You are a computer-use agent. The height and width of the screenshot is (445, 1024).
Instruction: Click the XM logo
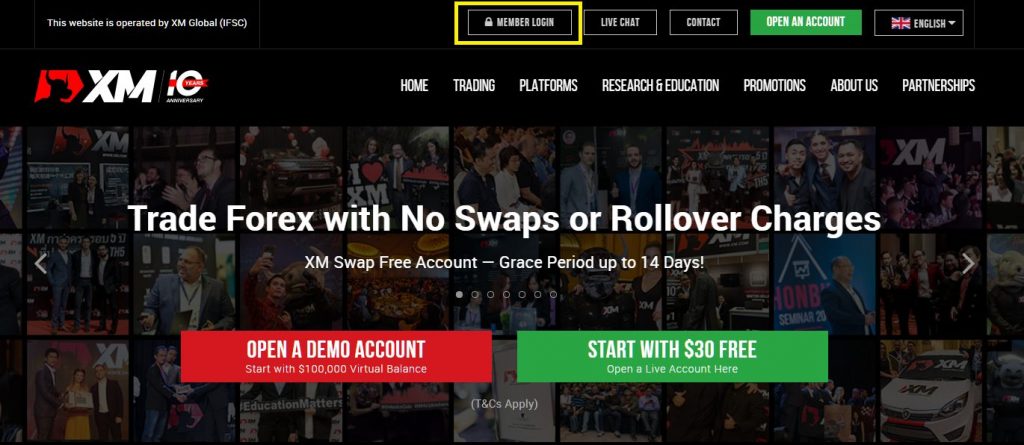click(x=95, y=86)
